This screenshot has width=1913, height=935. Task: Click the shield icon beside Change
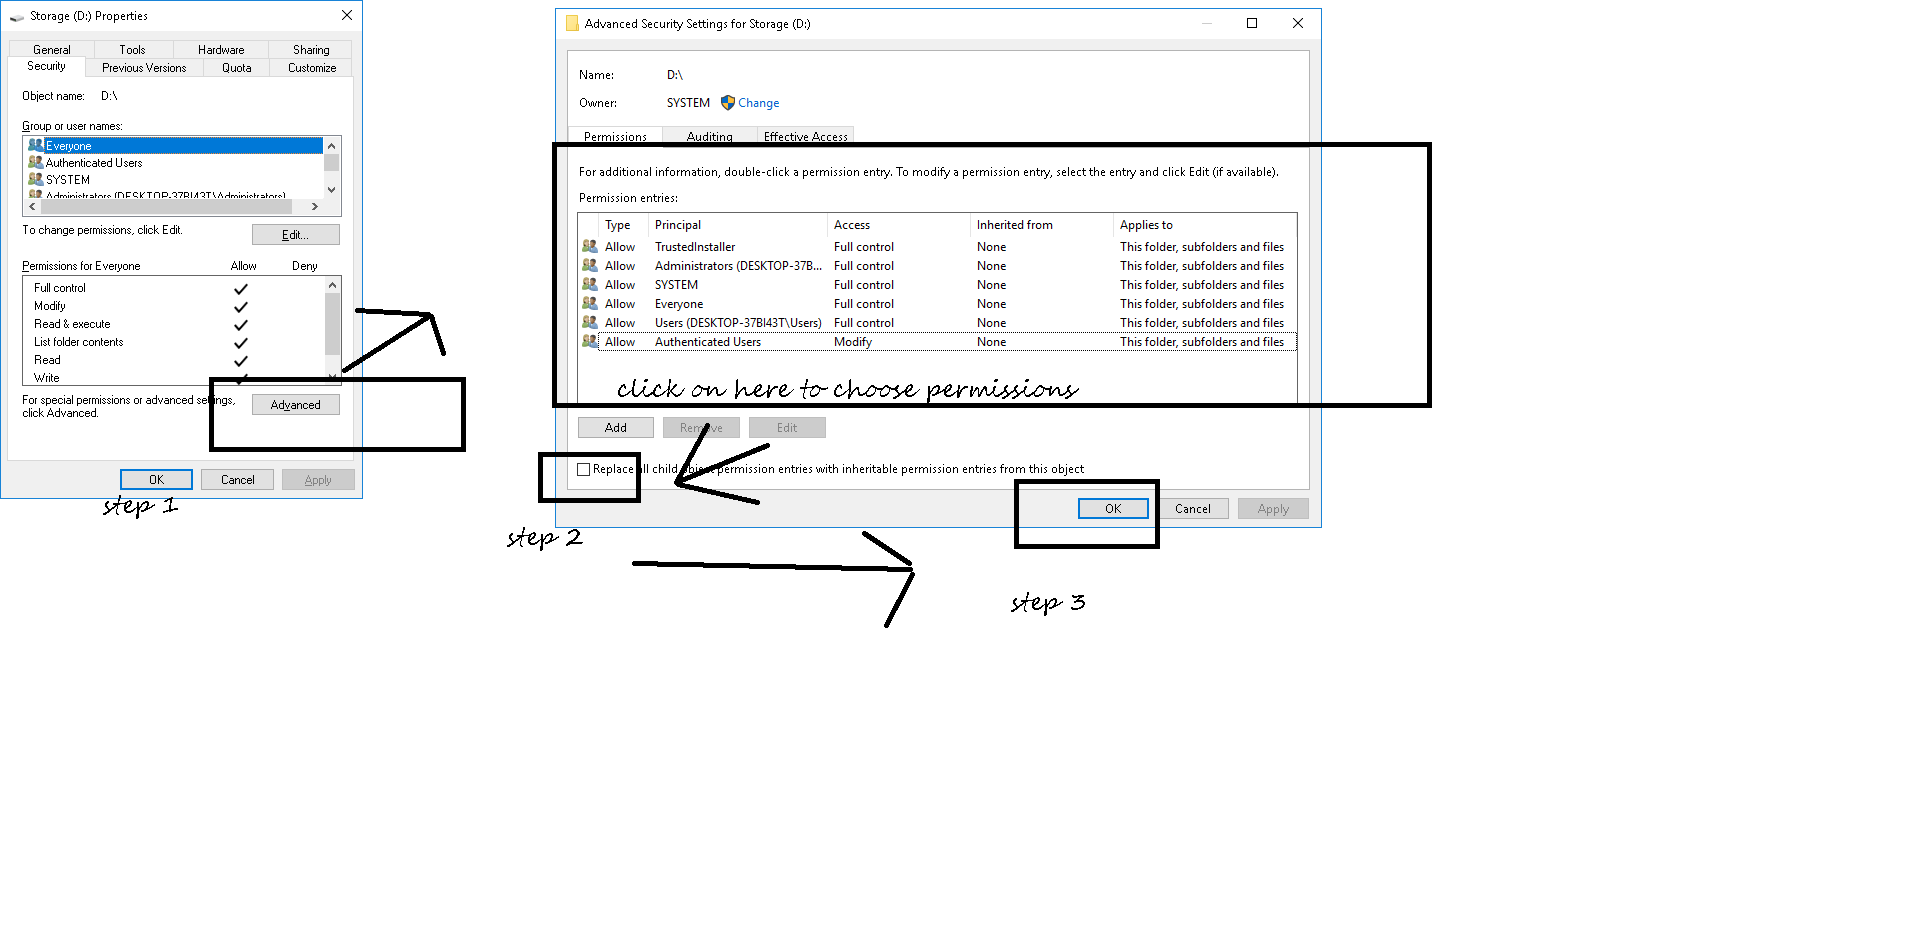tap(727, 103)
